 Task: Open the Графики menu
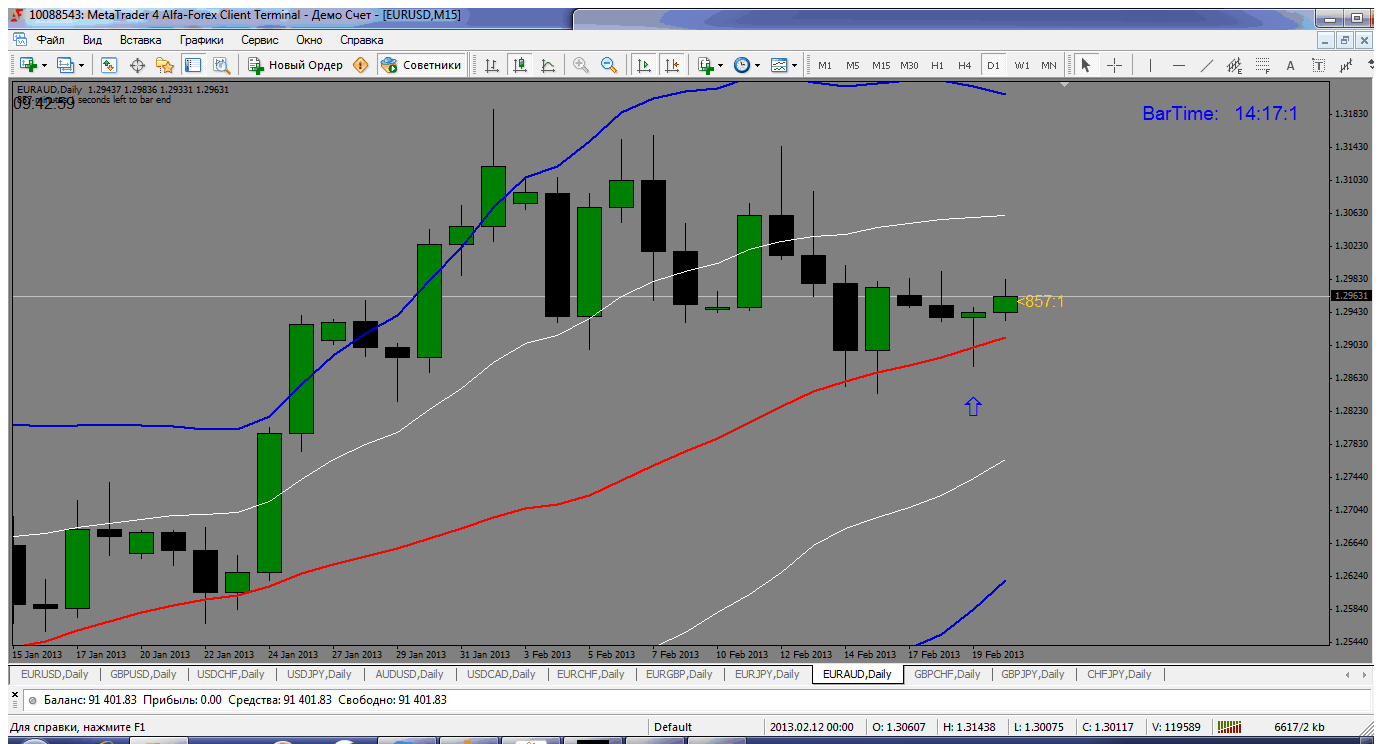[x=202, y=40]
